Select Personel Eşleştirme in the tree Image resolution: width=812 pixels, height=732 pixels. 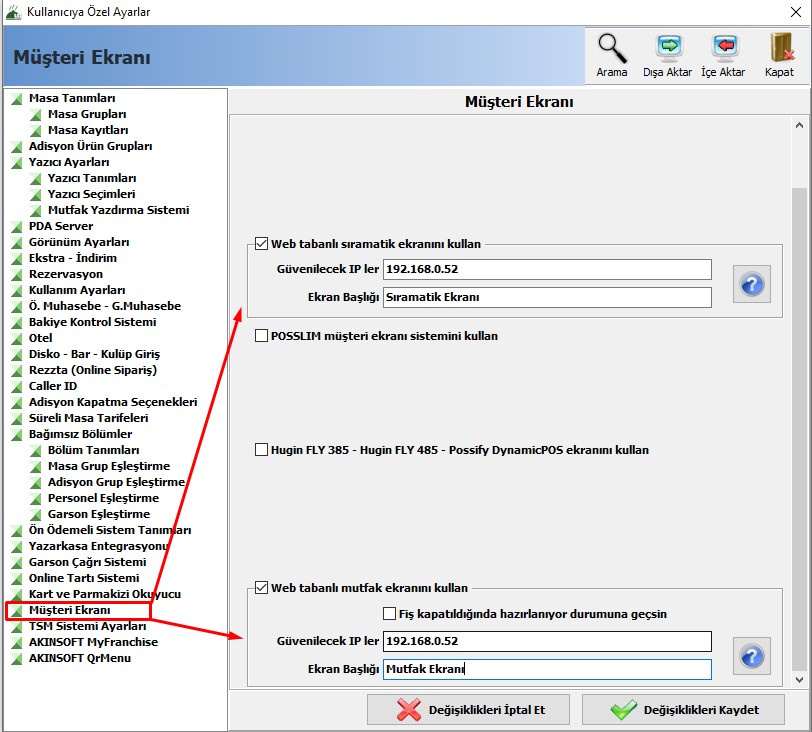click(x=104, y=499)
